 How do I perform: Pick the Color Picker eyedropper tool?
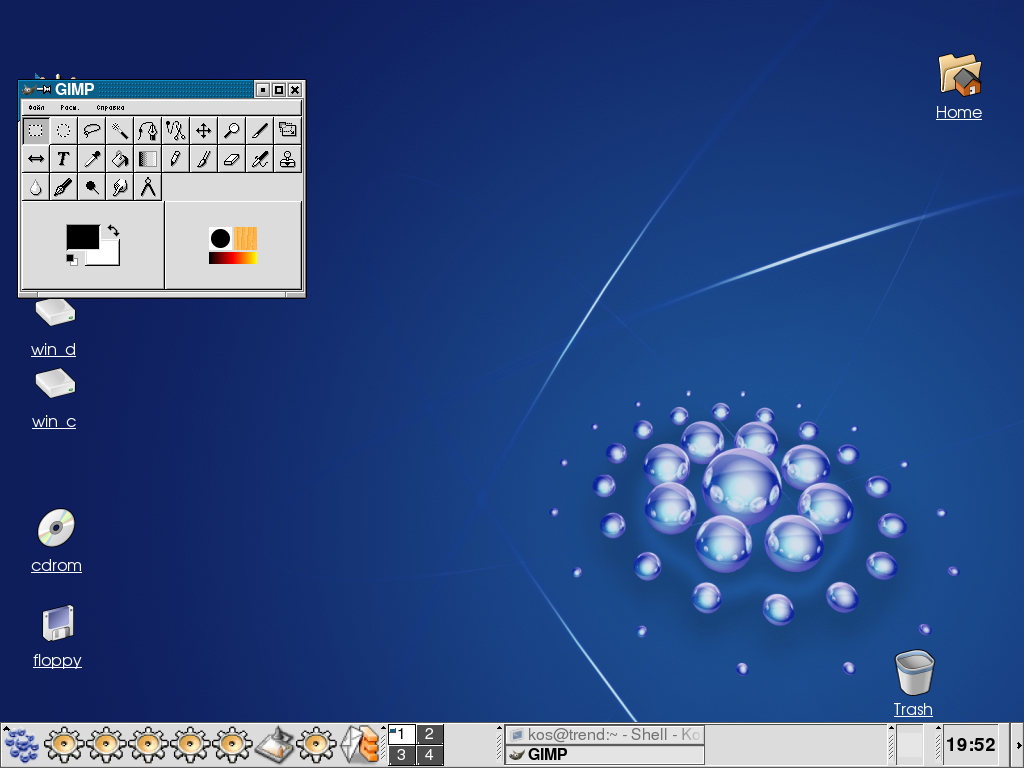tap(91, 159)
